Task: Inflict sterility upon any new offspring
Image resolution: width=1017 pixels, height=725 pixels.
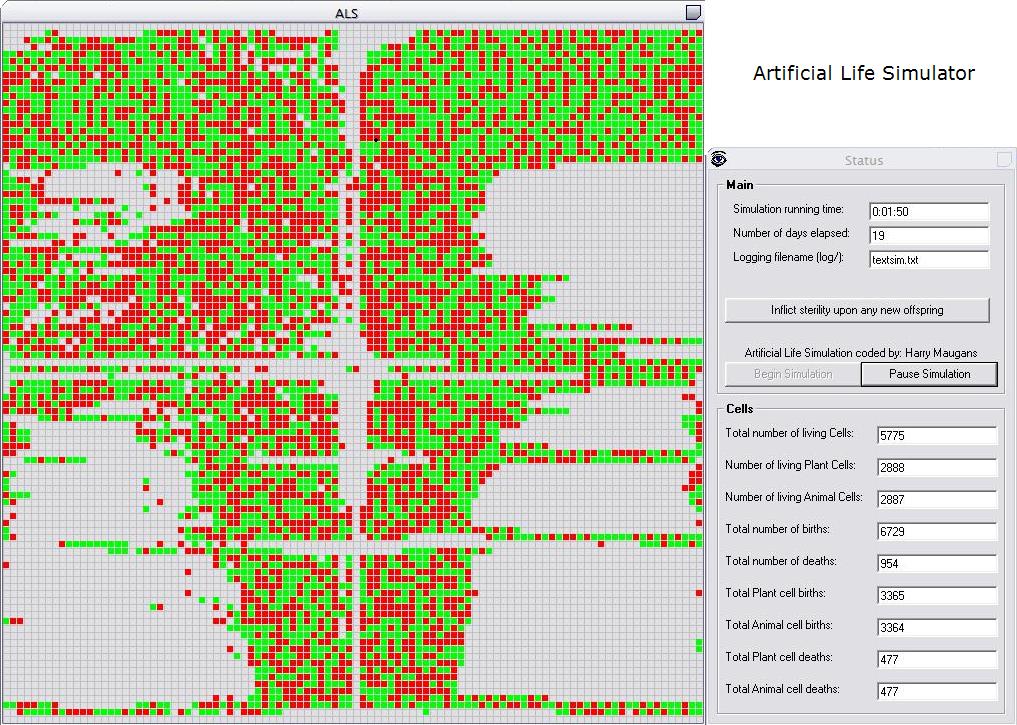Action: coord(857,310)
